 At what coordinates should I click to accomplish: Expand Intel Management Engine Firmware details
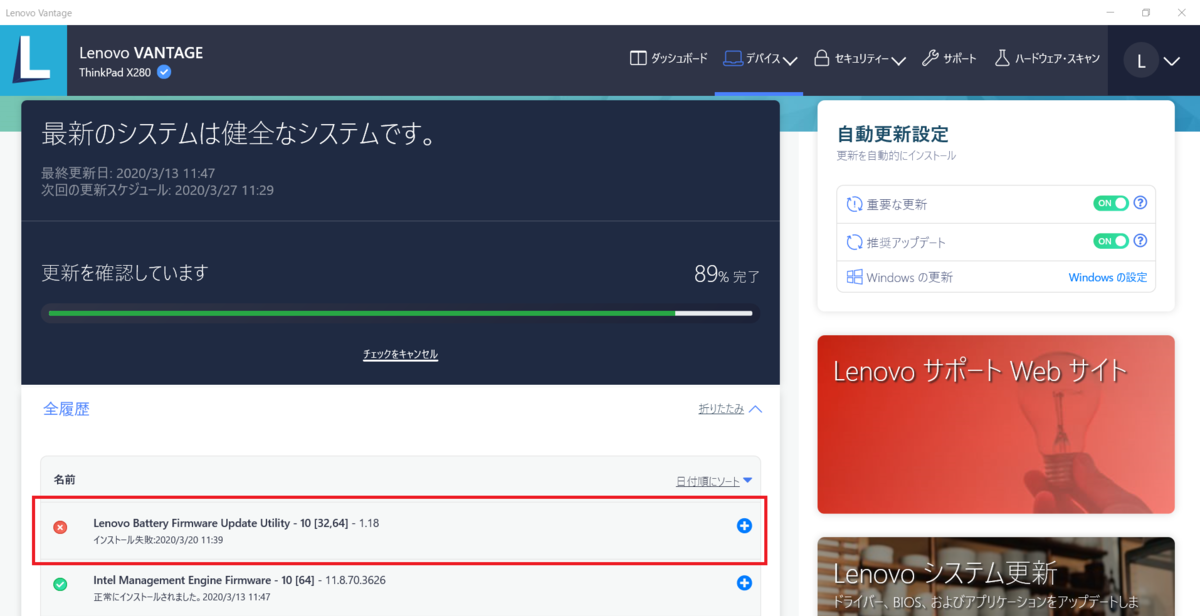[x=744, y=583]
